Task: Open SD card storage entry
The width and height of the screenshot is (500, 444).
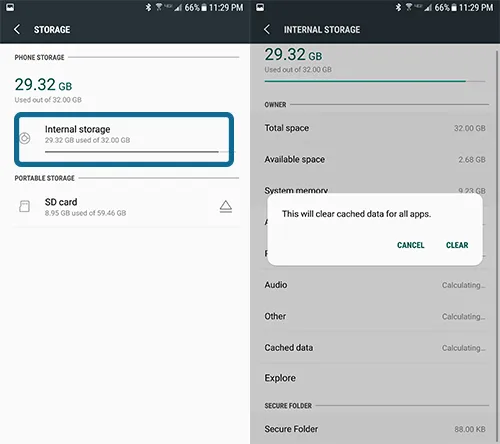Action: [127, 207]
